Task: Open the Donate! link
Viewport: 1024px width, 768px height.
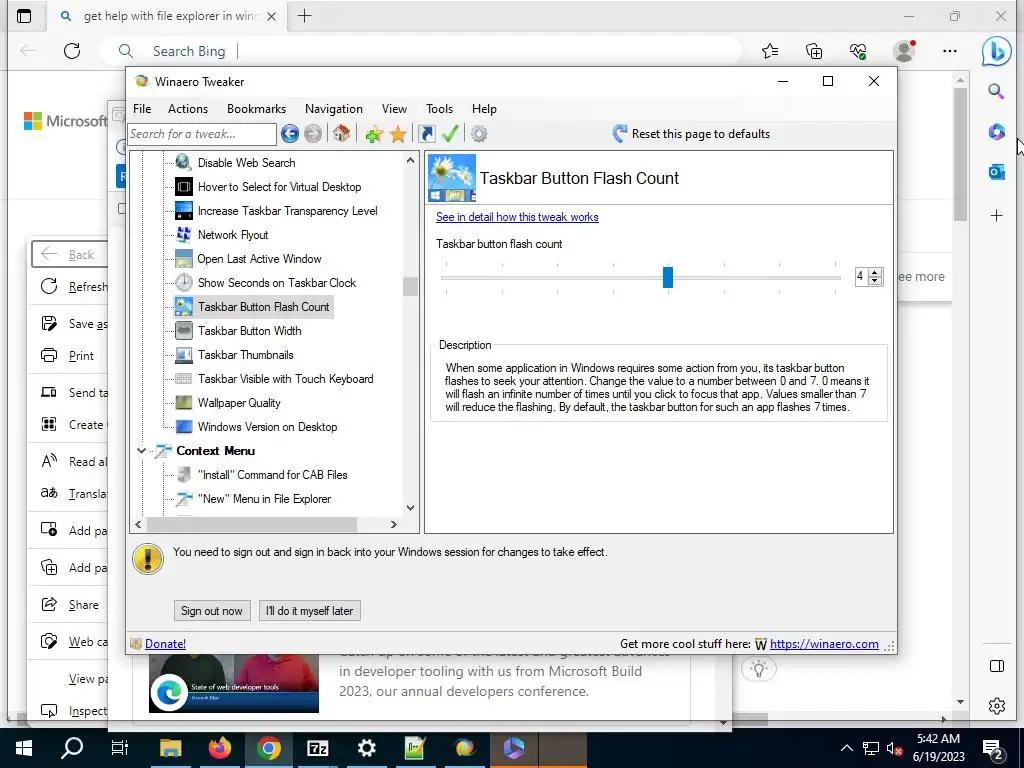Action: [165, 644]
